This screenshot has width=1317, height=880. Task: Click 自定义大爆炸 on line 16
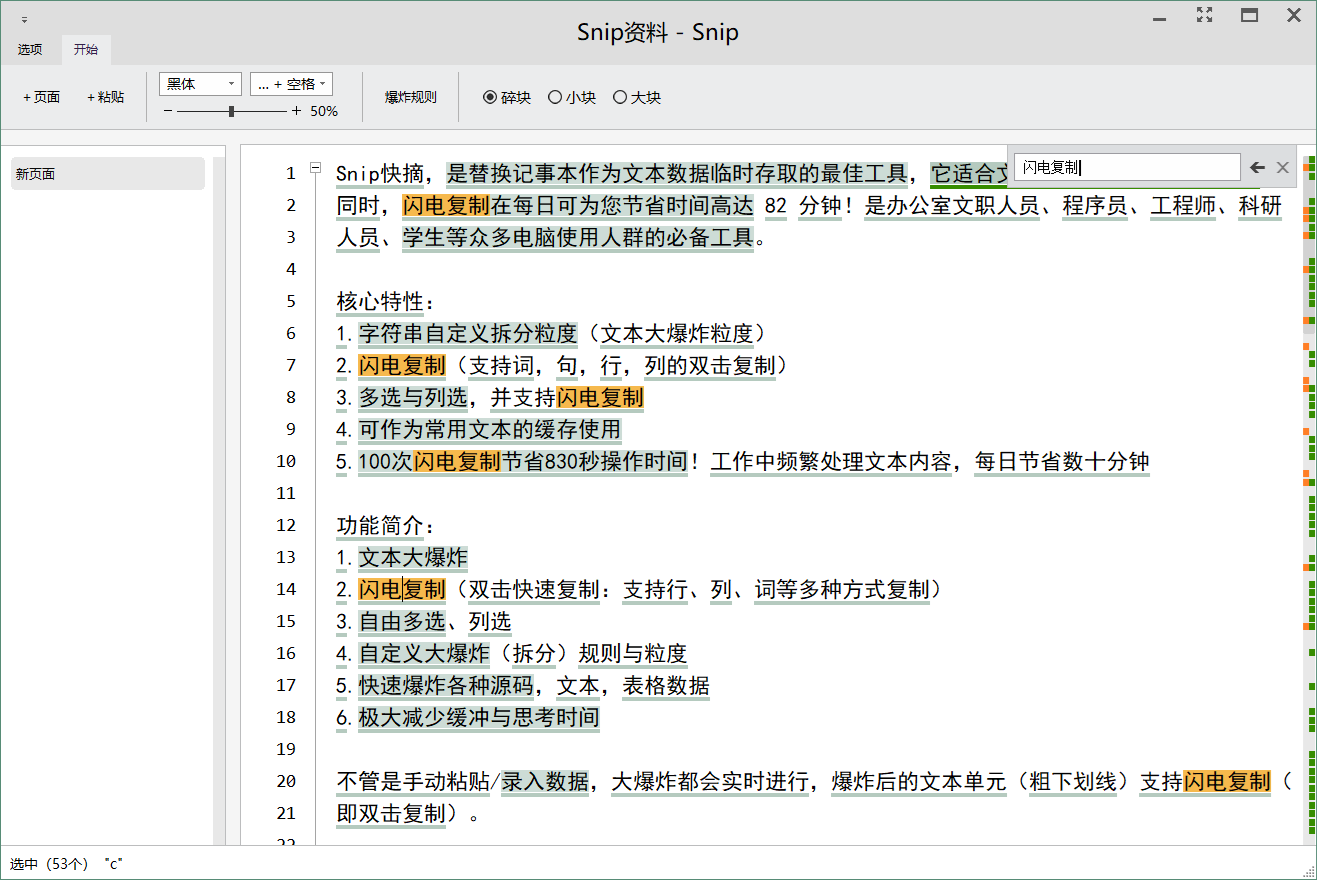pos(424,653)
